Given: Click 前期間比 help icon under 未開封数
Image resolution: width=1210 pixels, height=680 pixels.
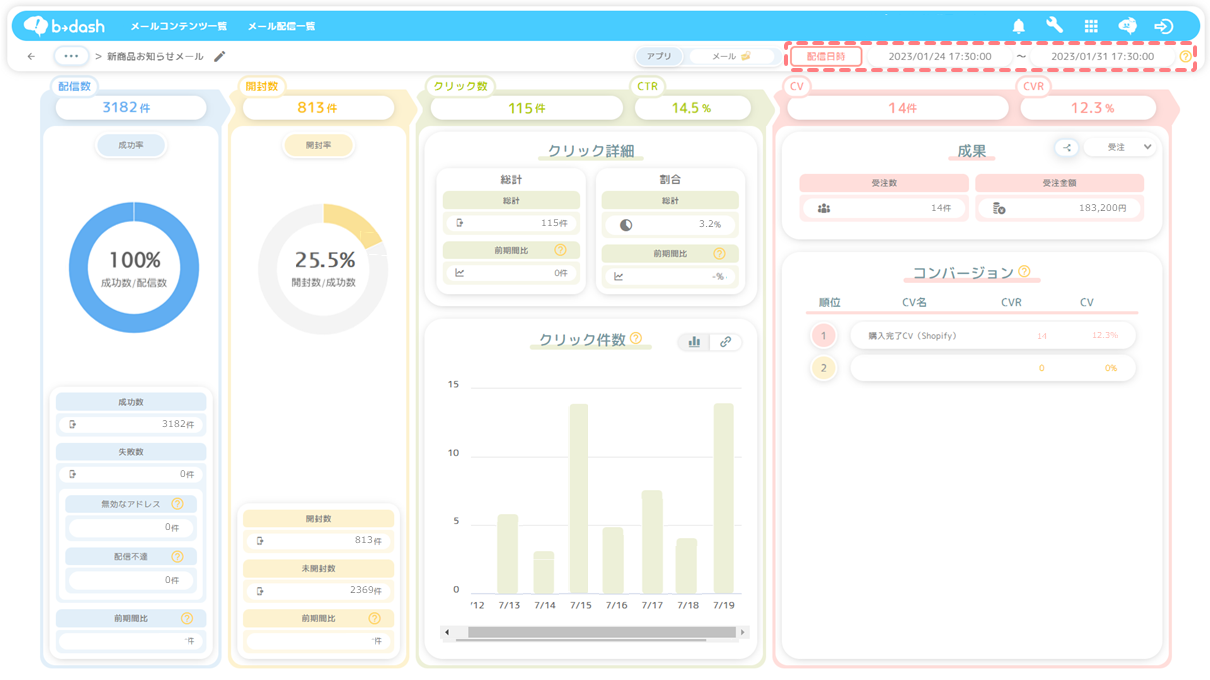Looking at the screenshot, I should tap(374, 619).
